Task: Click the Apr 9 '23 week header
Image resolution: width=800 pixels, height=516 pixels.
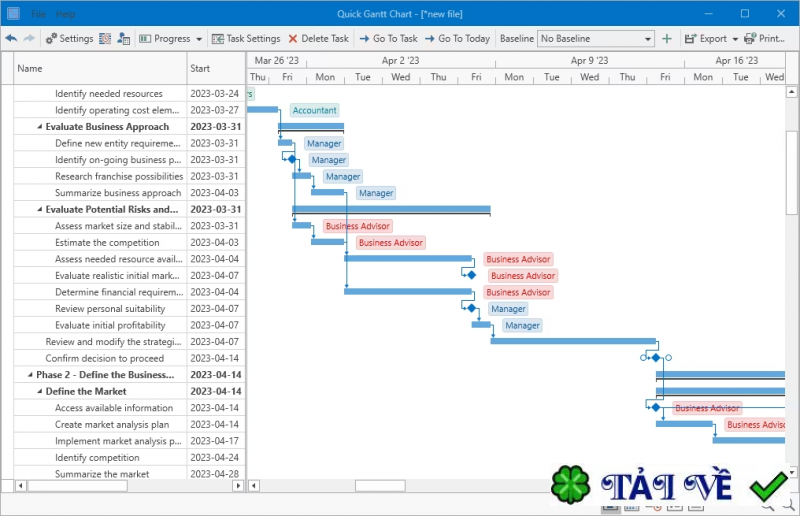Action: point(589,61)
